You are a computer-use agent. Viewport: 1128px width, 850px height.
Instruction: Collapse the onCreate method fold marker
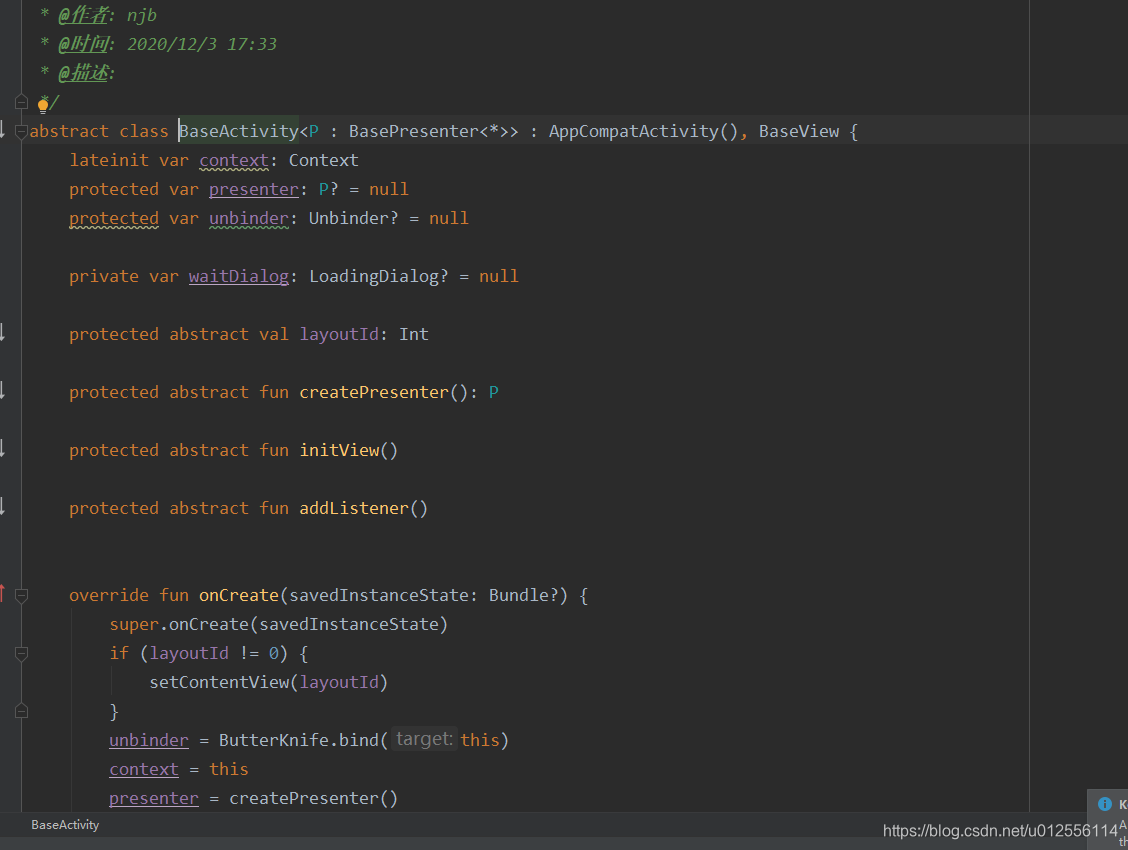(x=21, y=595)
